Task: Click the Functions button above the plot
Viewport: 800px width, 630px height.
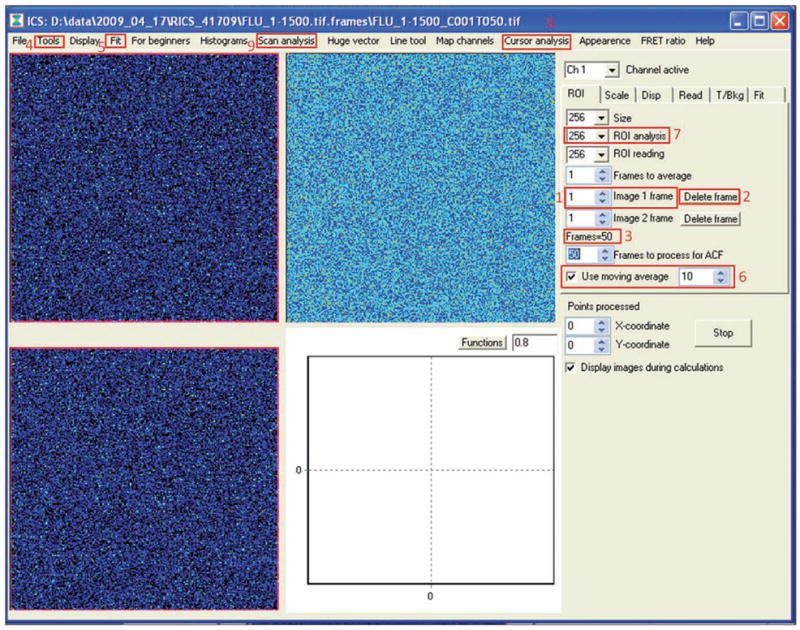Action: 482,343
